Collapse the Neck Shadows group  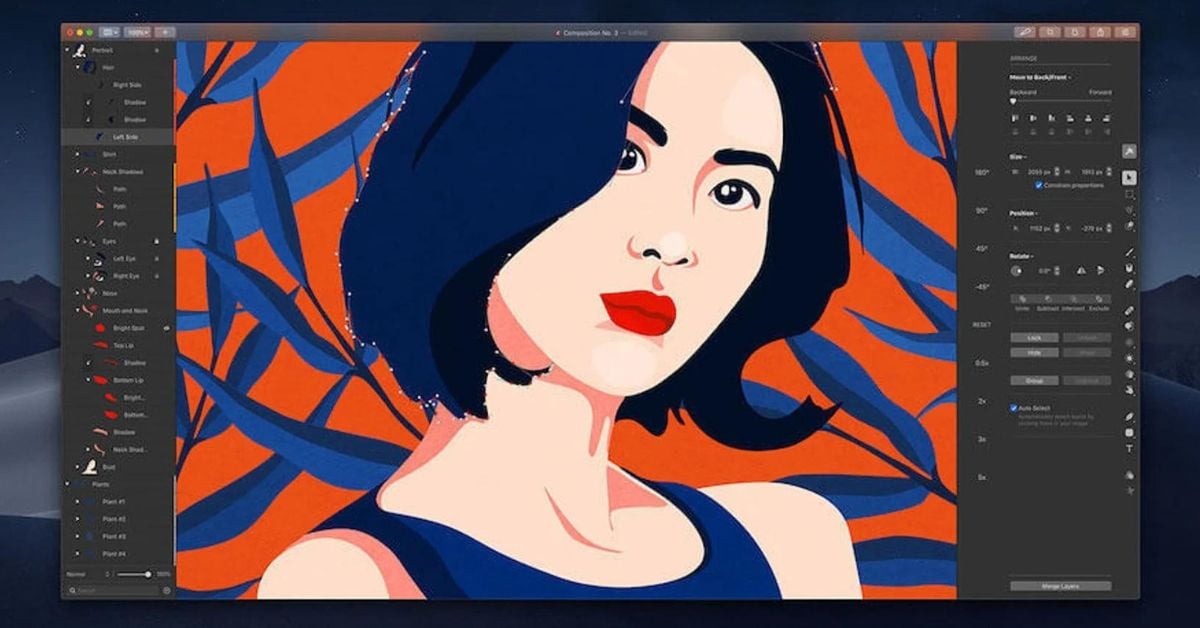pos(77,171)
